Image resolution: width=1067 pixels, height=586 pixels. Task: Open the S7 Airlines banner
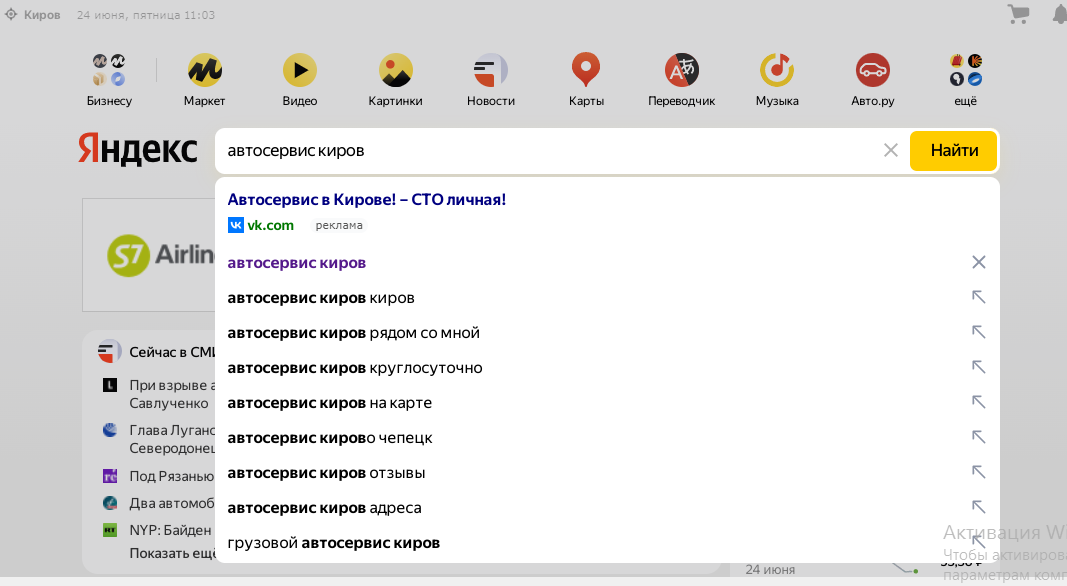[149, 255]
